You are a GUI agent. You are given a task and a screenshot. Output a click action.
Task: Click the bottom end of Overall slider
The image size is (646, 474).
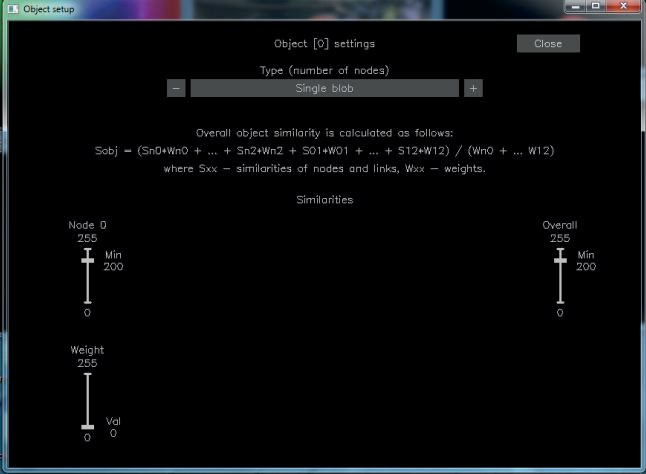click(560, 302)
